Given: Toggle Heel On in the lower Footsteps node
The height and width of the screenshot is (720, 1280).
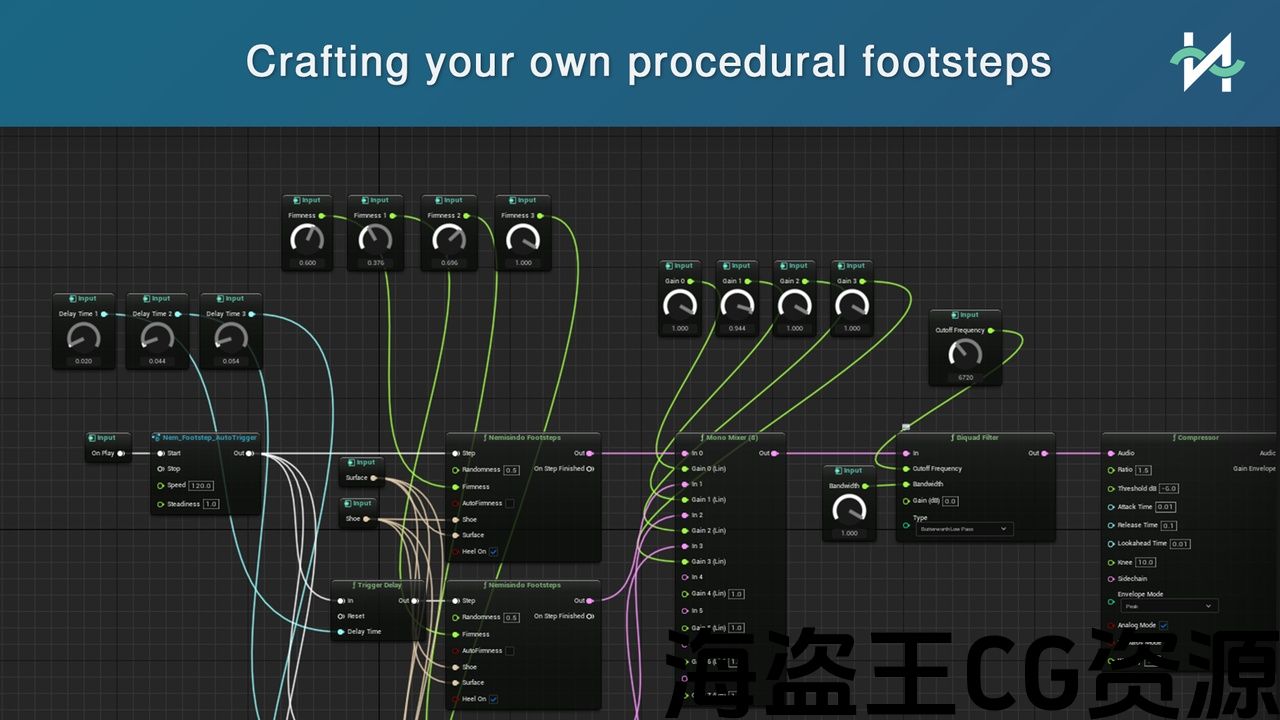Looking at the screenshot, I should pos(493,699).
